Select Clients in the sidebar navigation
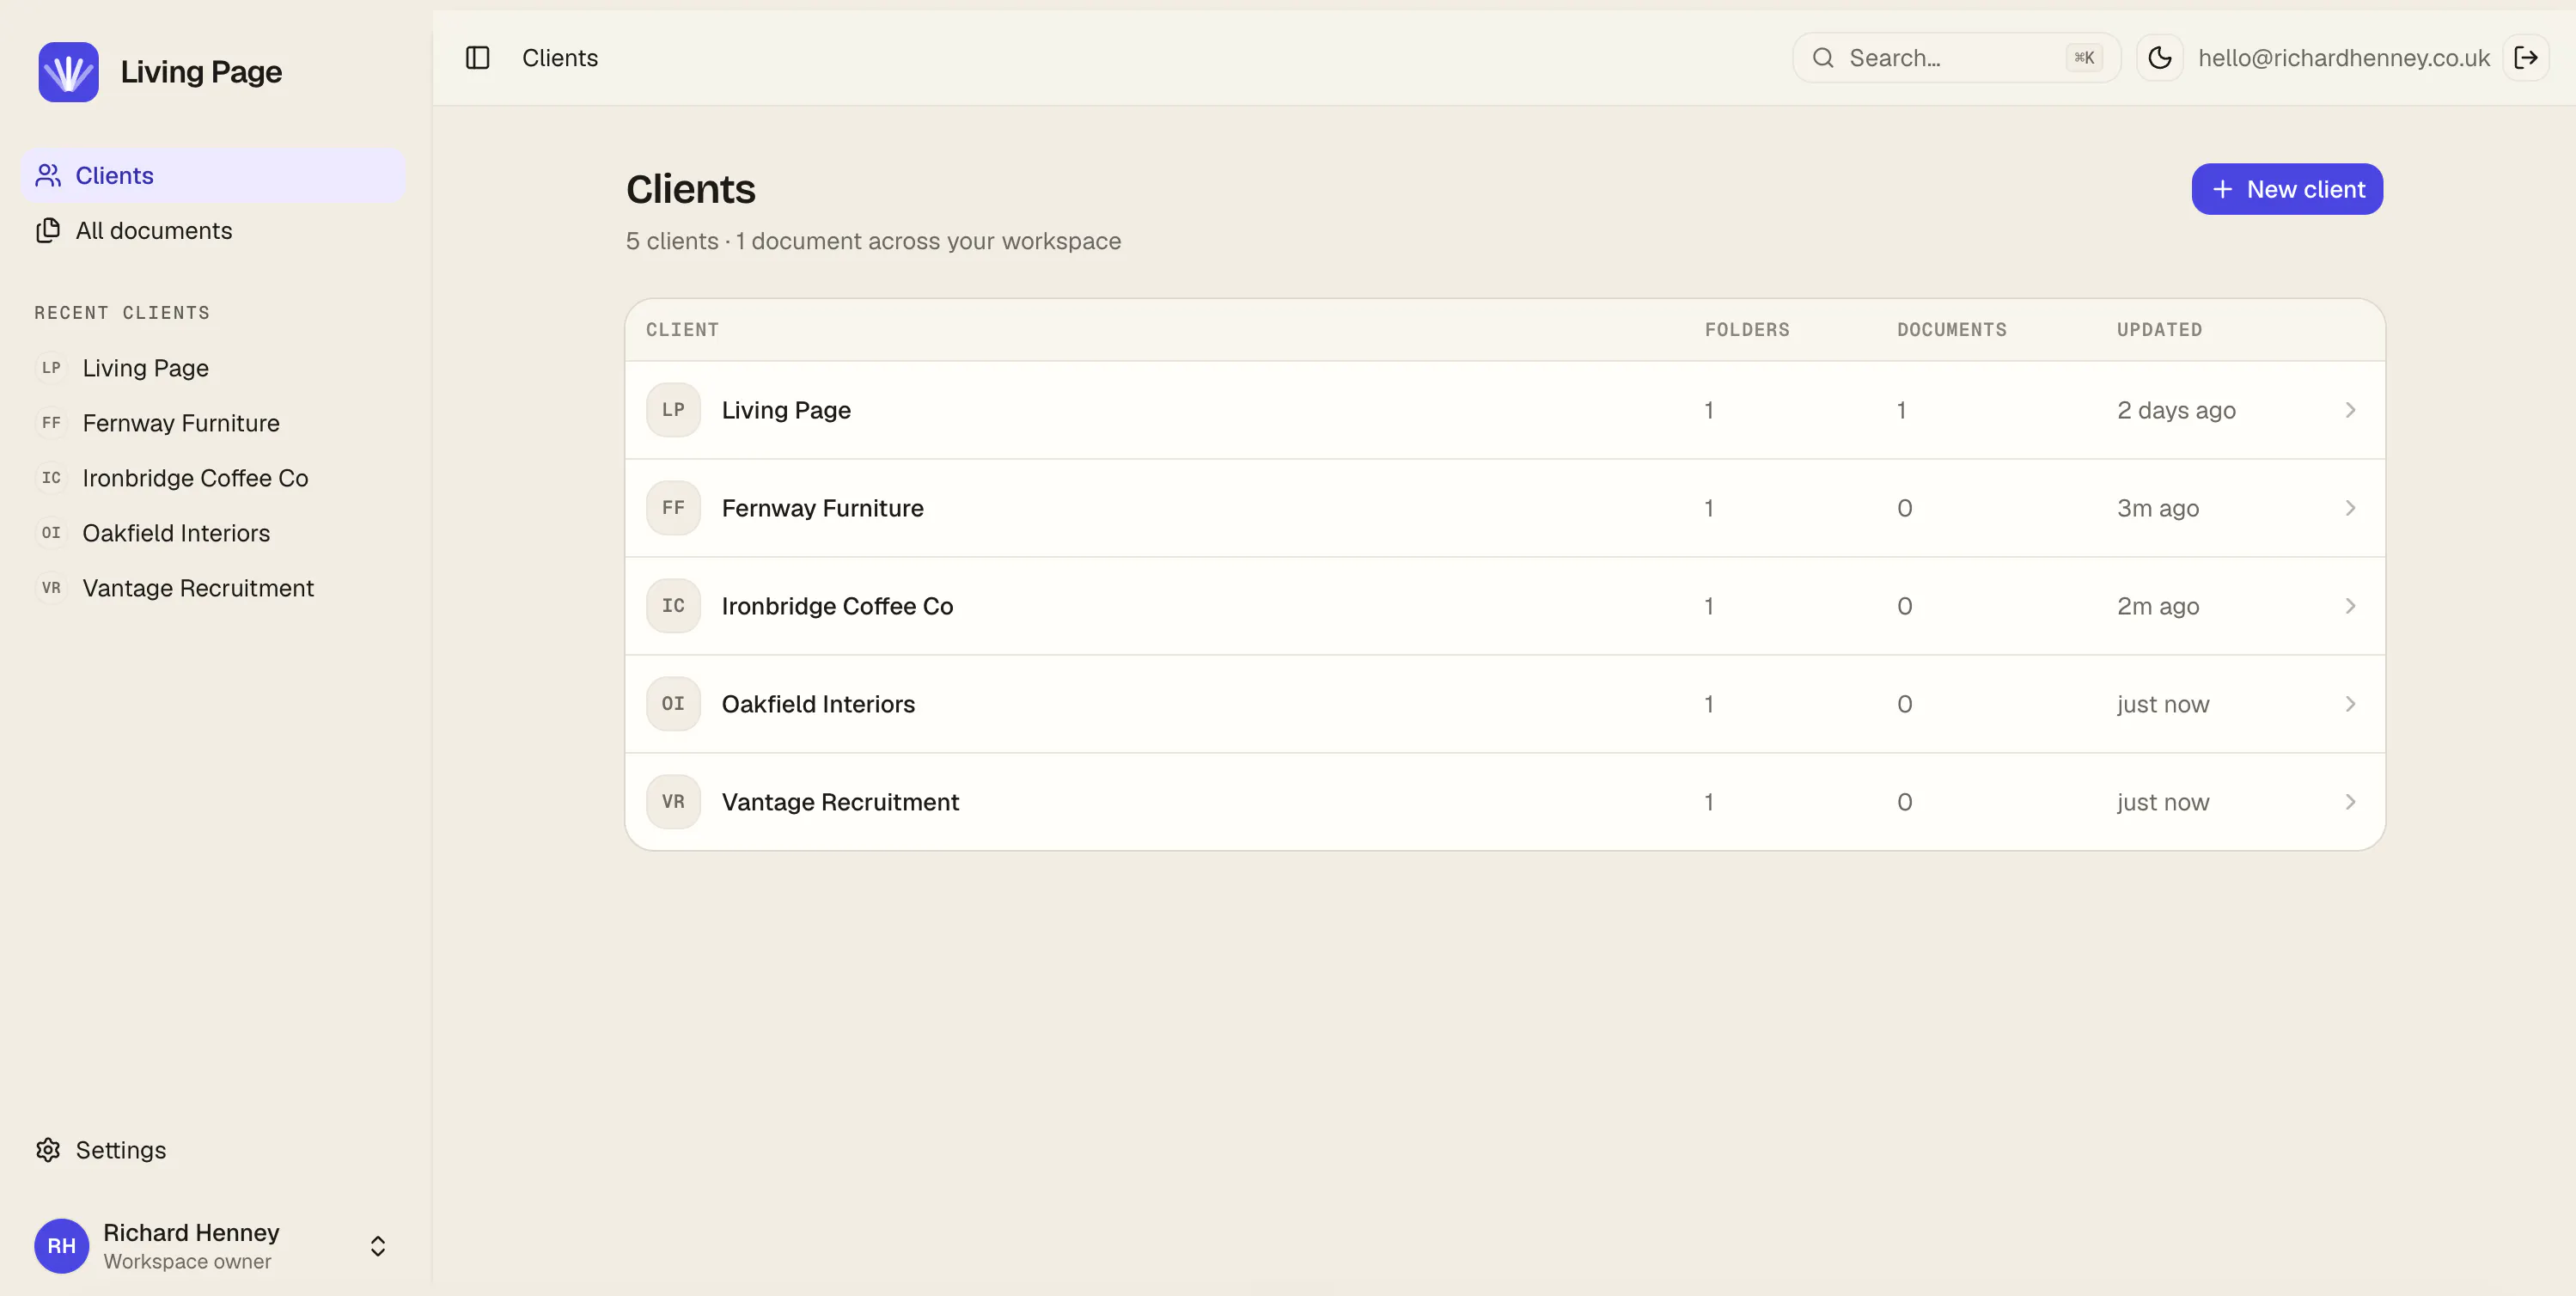 [213, 176]
